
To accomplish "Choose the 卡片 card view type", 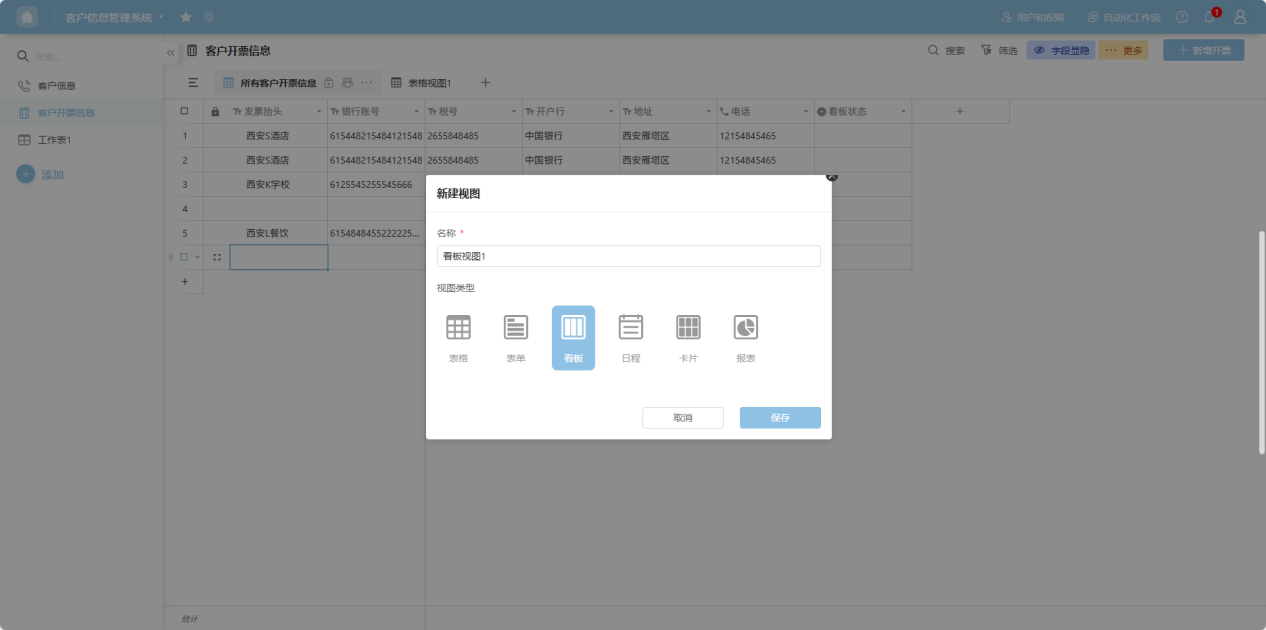I will click(x=688, y=337).
